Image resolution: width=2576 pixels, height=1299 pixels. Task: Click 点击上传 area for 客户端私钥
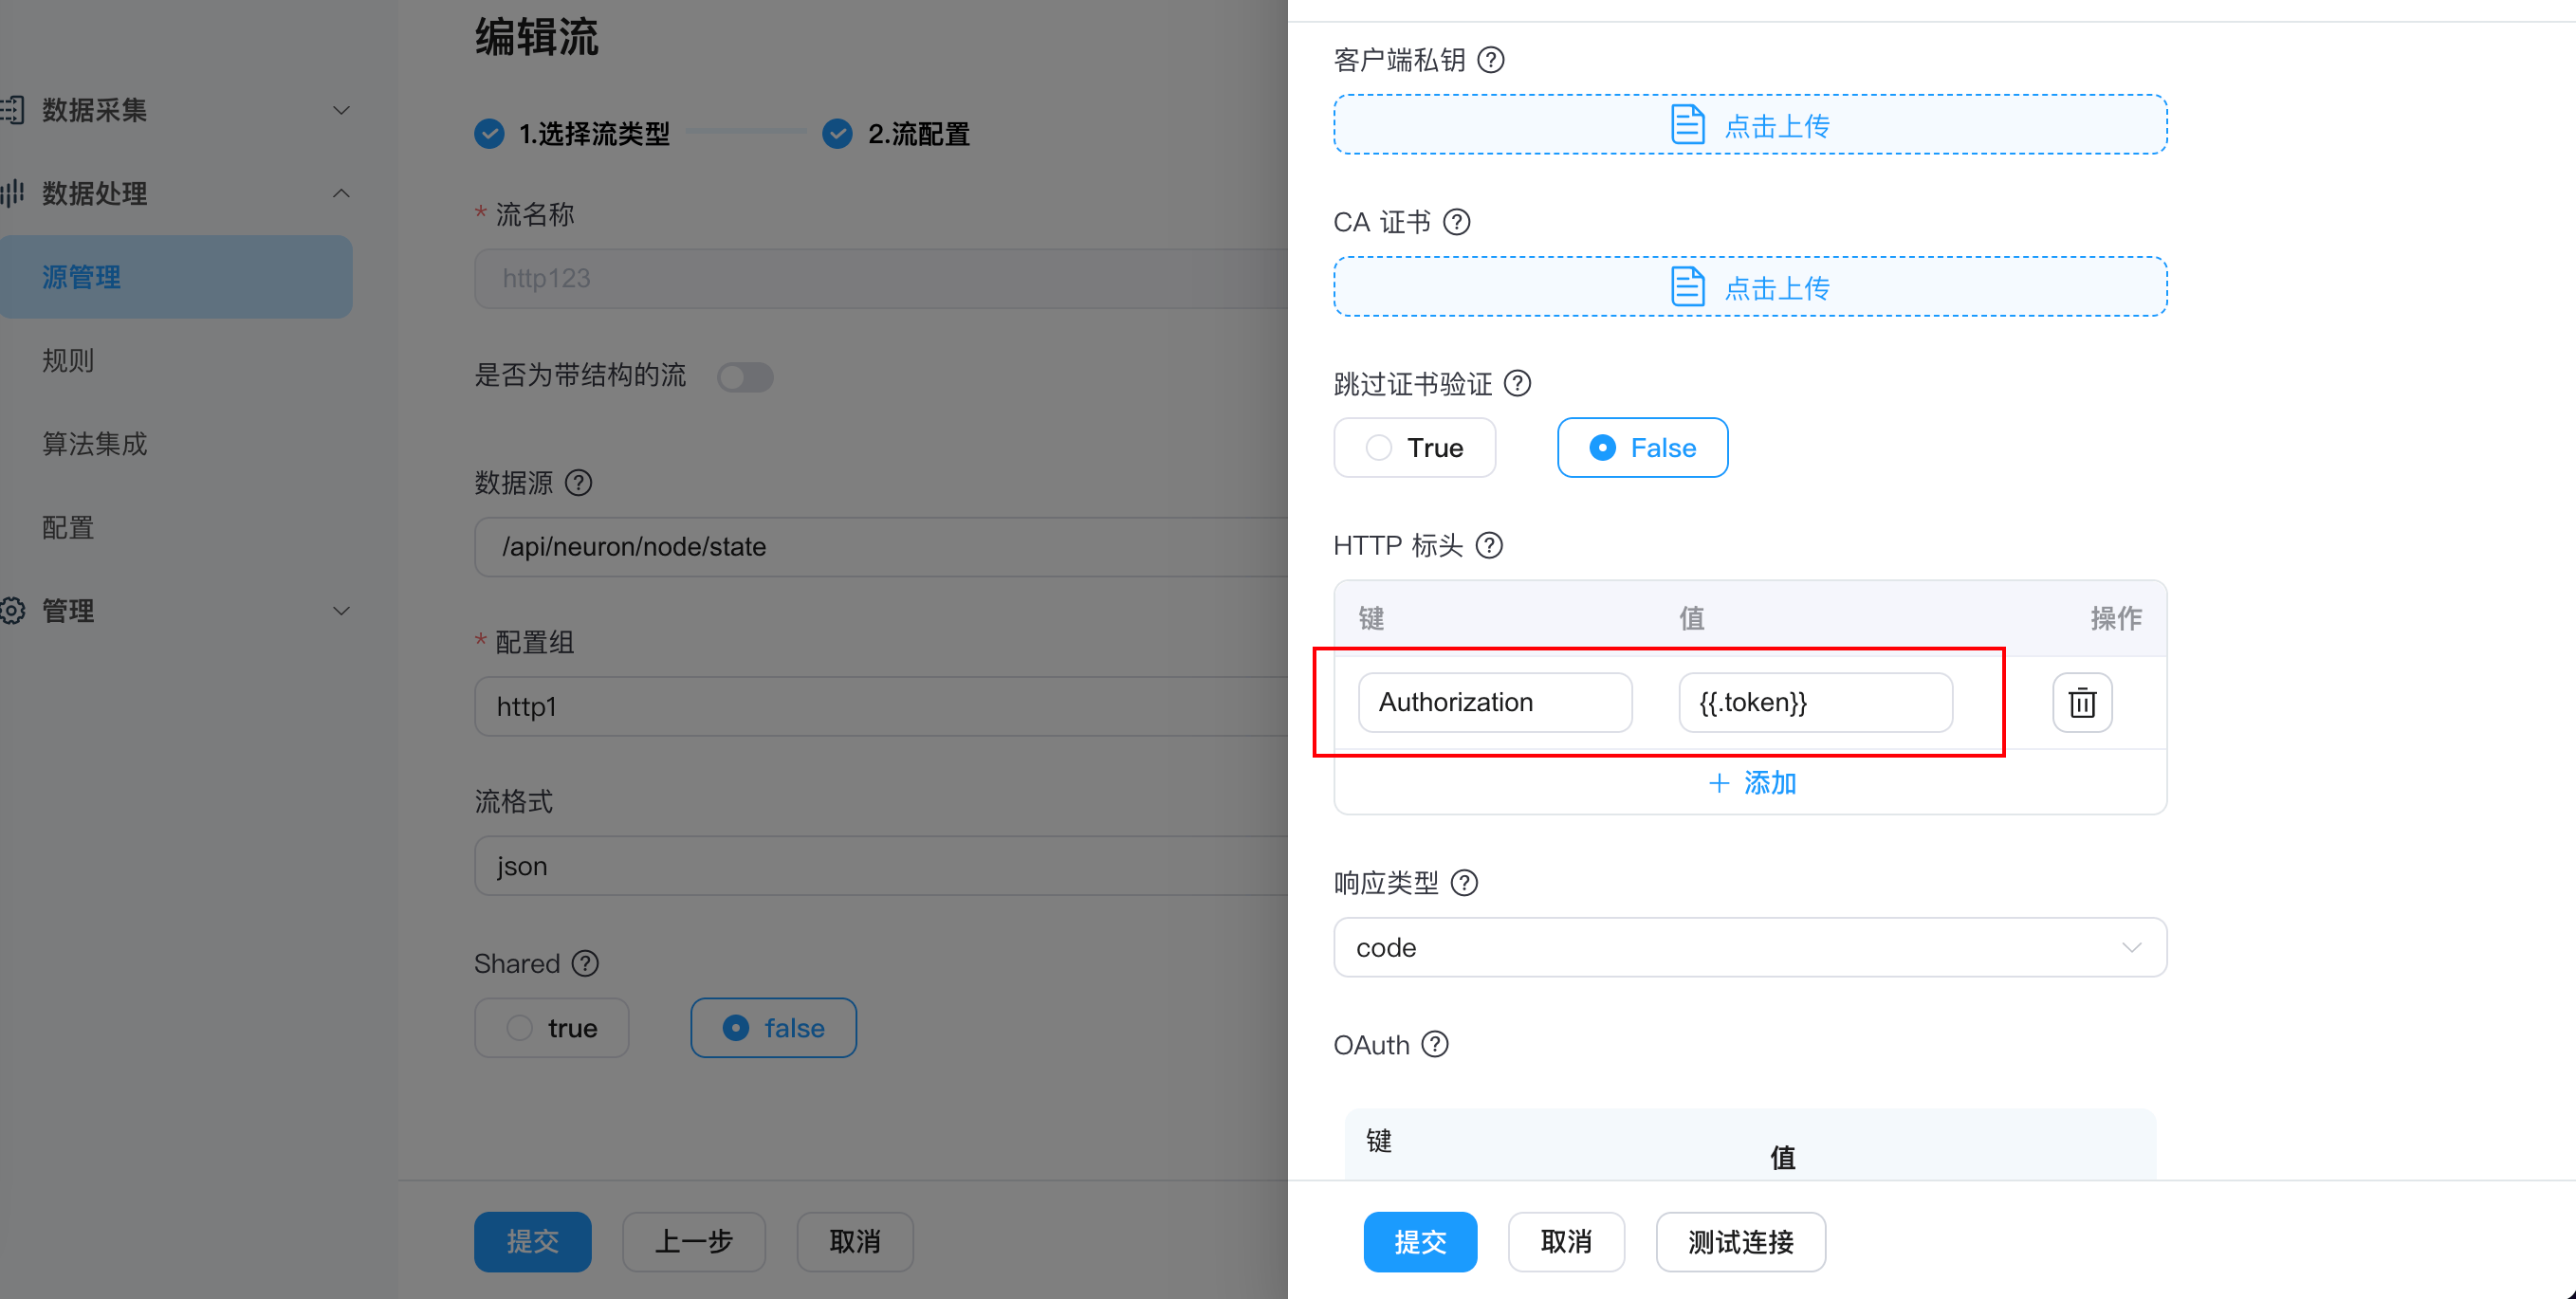click(x=1749, y=125)
